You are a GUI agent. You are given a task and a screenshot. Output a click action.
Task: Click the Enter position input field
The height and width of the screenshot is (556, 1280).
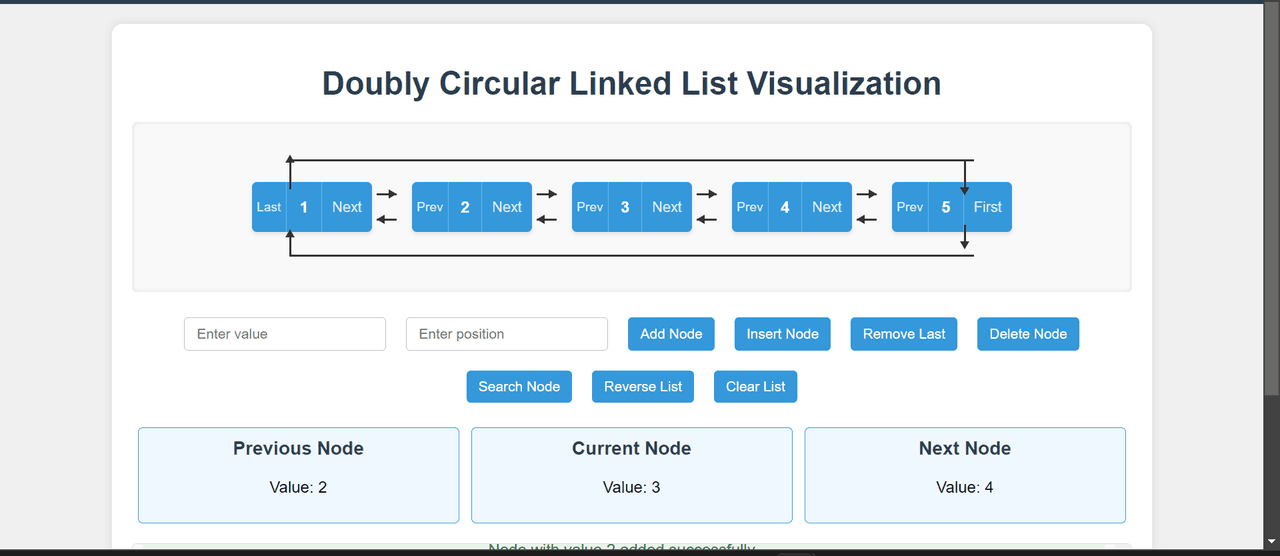(x=507, y=334)
